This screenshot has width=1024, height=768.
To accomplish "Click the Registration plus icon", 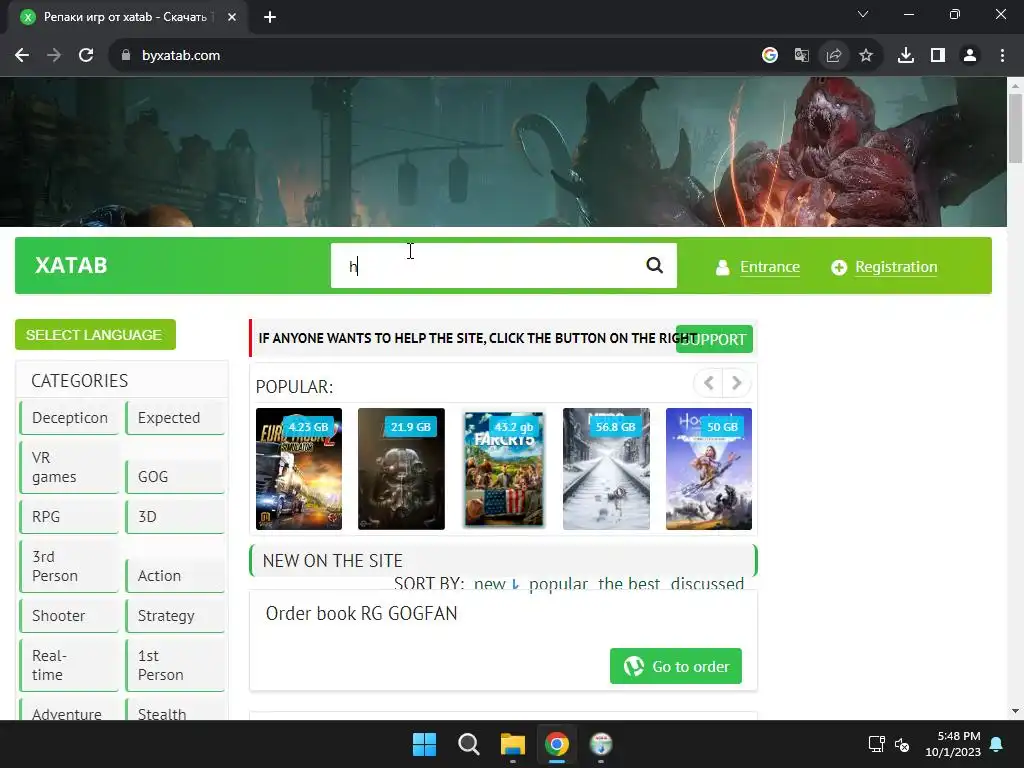I will pyautogui.click(x=839, y=267).
